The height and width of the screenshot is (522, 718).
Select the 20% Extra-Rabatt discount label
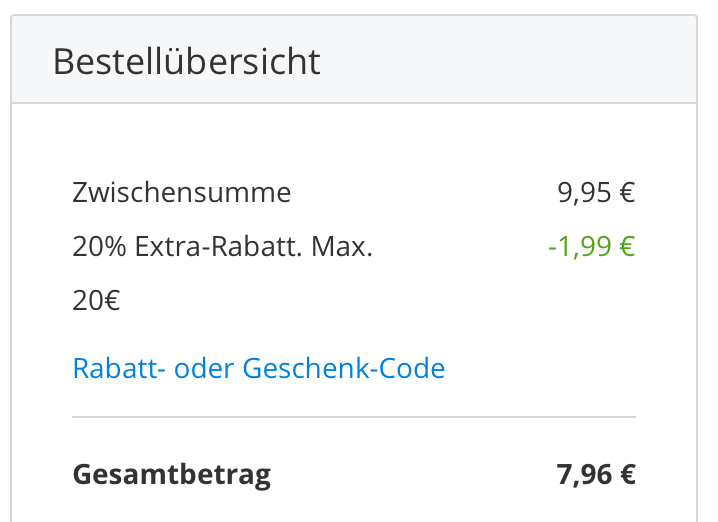[222, 246]
